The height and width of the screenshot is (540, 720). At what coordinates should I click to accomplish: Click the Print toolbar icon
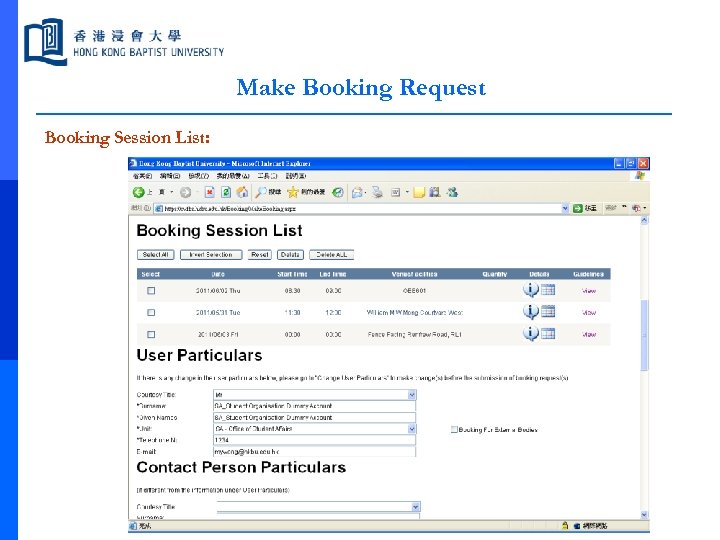(377, 192)
